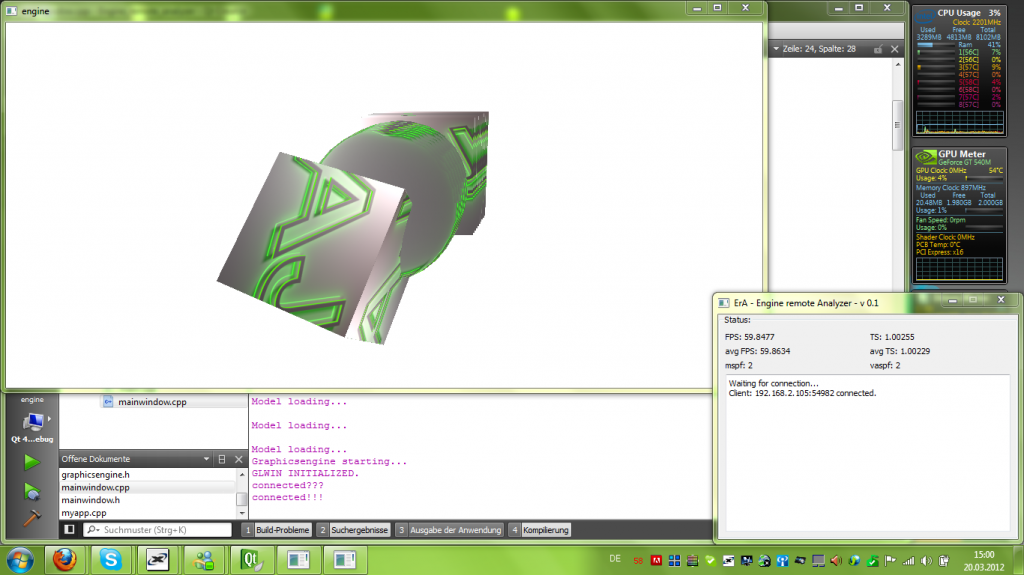
Task: Click the open documents list scrollbar
Action: [242, 499]
